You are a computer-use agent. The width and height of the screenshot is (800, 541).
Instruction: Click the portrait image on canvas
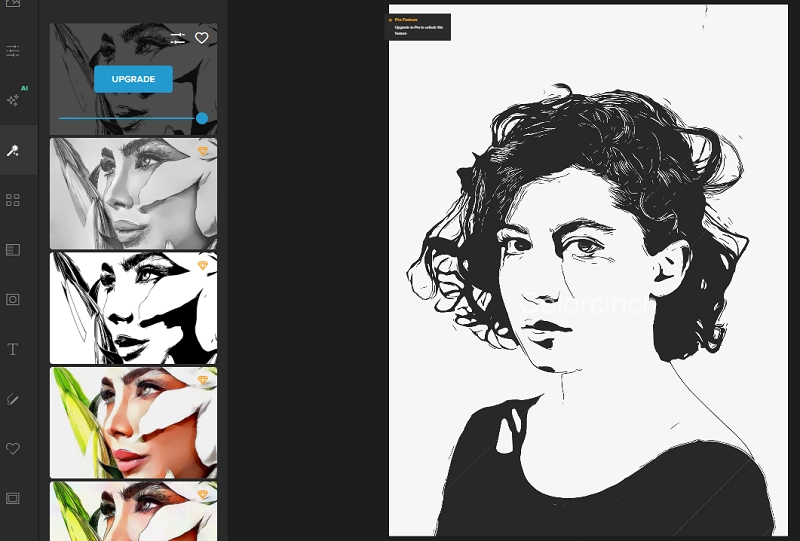(x=588, y=270)
